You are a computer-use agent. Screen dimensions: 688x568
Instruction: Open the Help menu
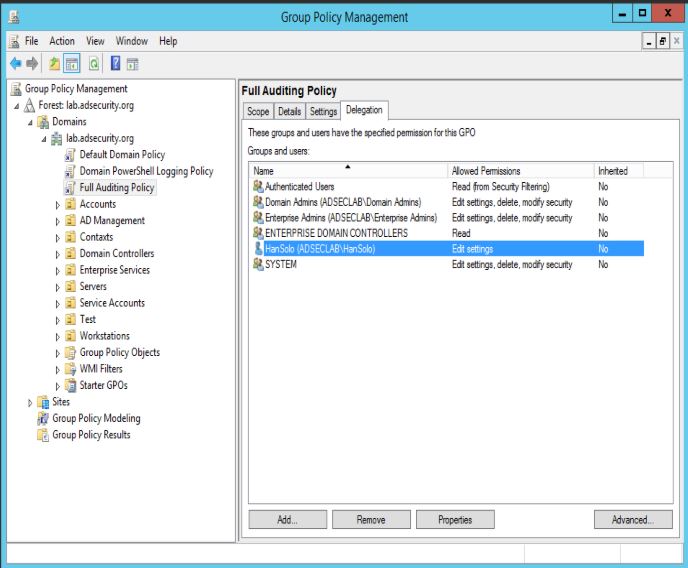click(x=168, y=41)
